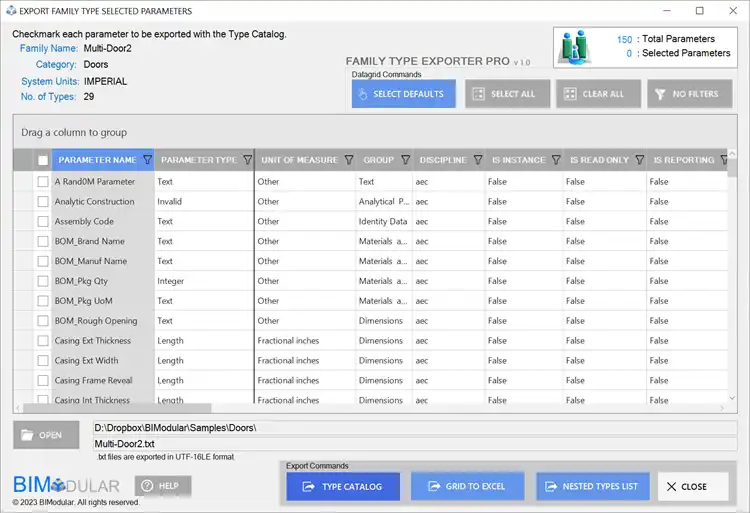The height and width of the screenshot is (513, 750).
Task: Check the BOM_Brand Name checkbox
Action: point(43,241)
